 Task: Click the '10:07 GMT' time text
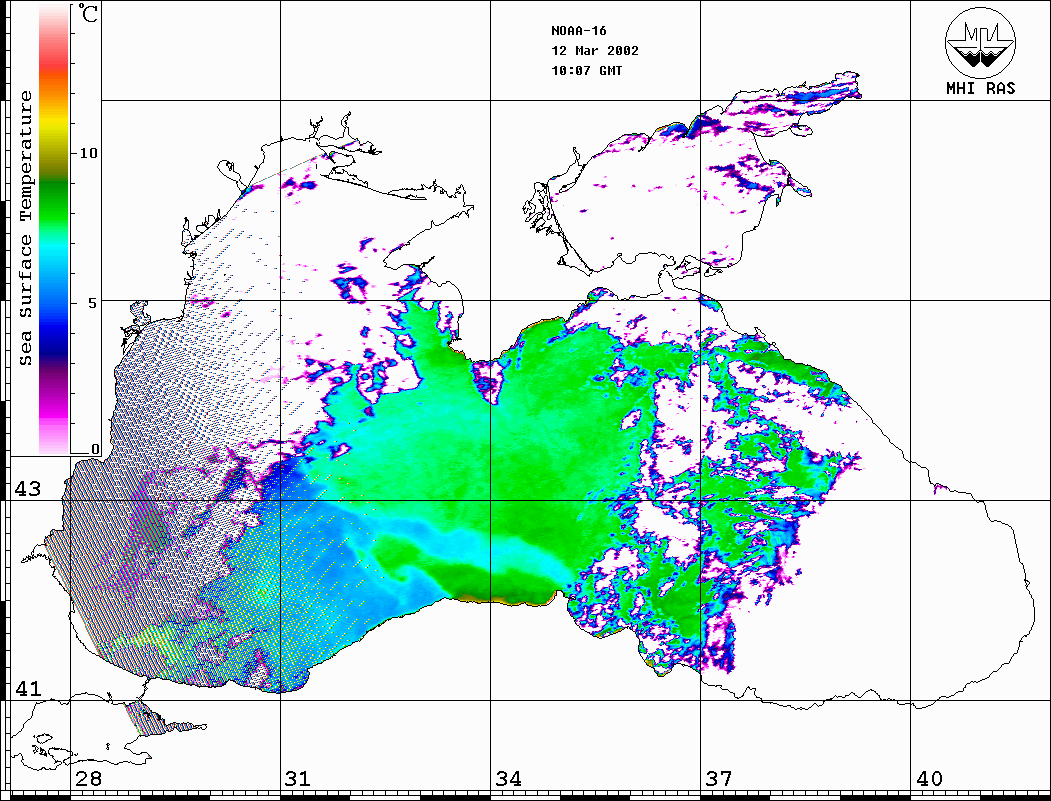pyautogui.click(x=586, y=70)
